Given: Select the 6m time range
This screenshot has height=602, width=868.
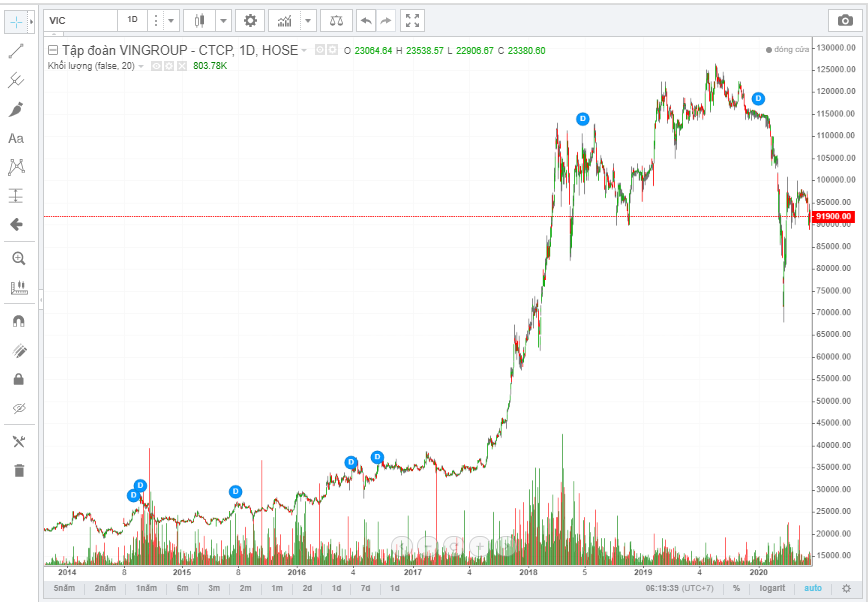Looking at the screenshot, I should 182,588.
